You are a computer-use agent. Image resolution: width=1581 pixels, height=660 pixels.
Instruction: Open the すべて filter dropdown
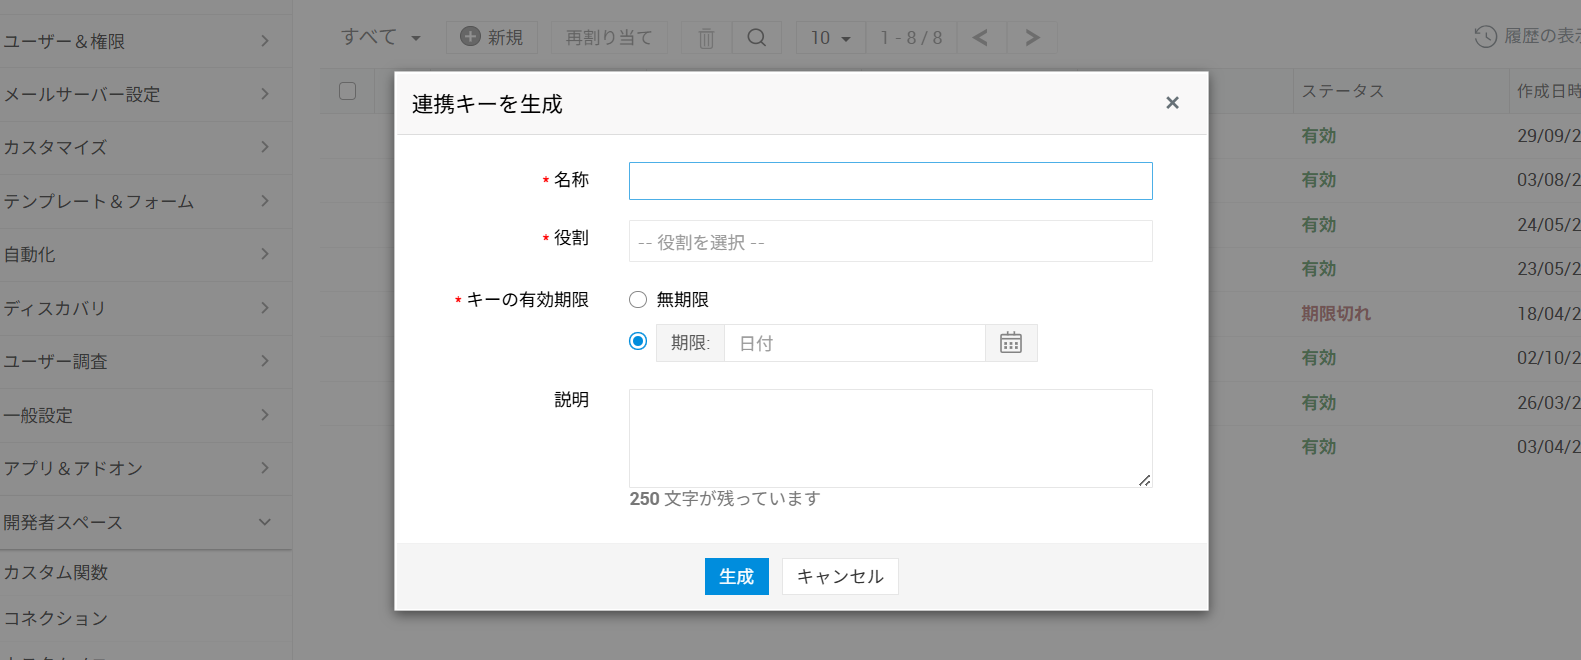(381, 38)
